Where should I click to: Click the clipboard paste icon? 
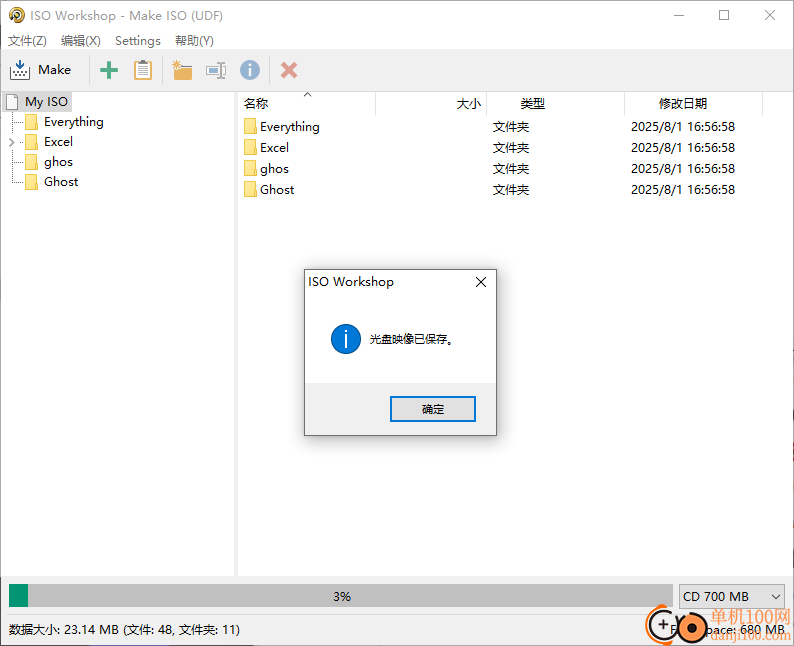(x=143, y=70)
